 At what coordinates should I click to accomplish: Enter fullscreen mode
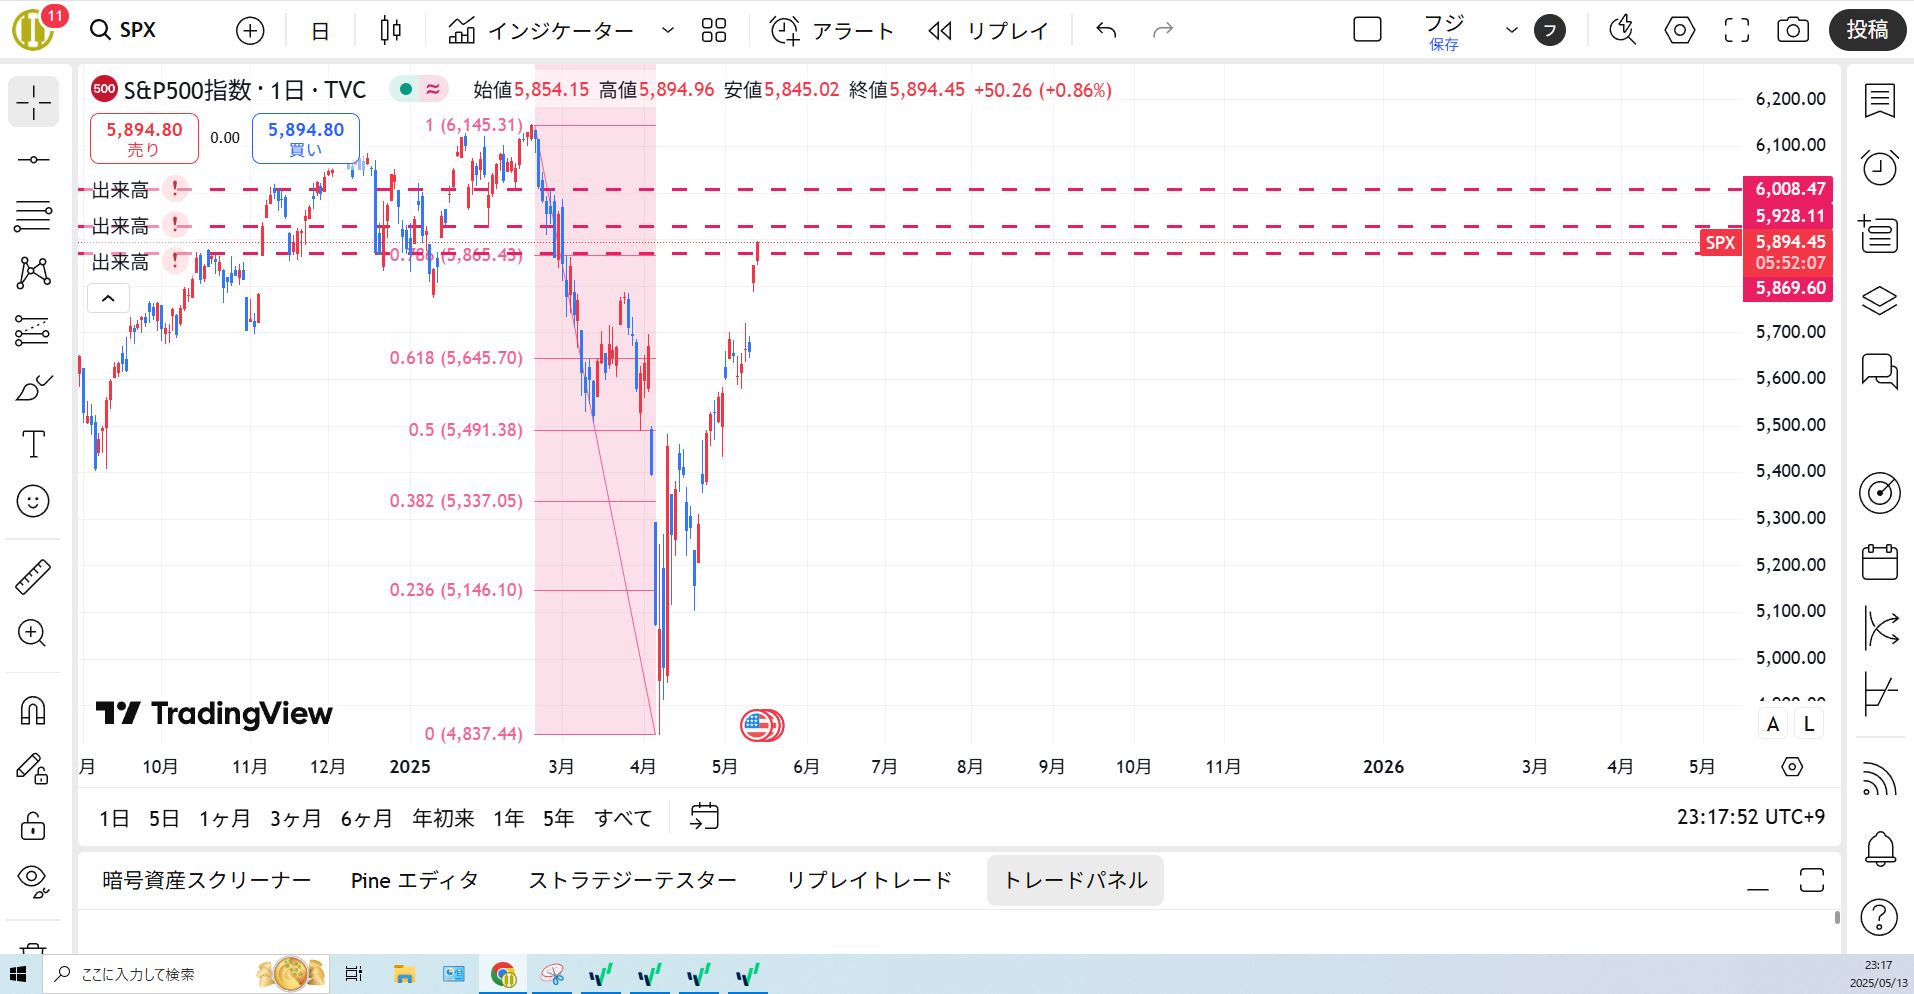(x=1737, y=31)
